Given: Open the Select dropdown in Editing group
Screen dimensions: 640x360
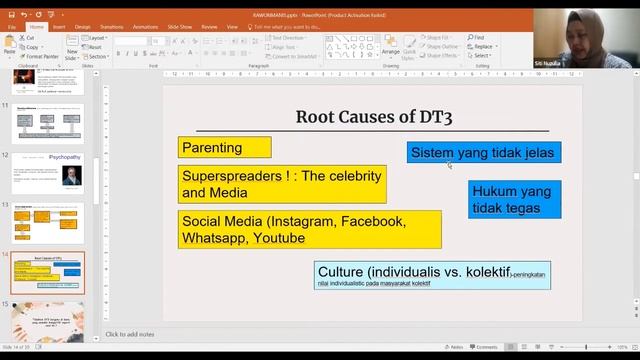Looking at the screenshot, I should [x=480, y=56].
